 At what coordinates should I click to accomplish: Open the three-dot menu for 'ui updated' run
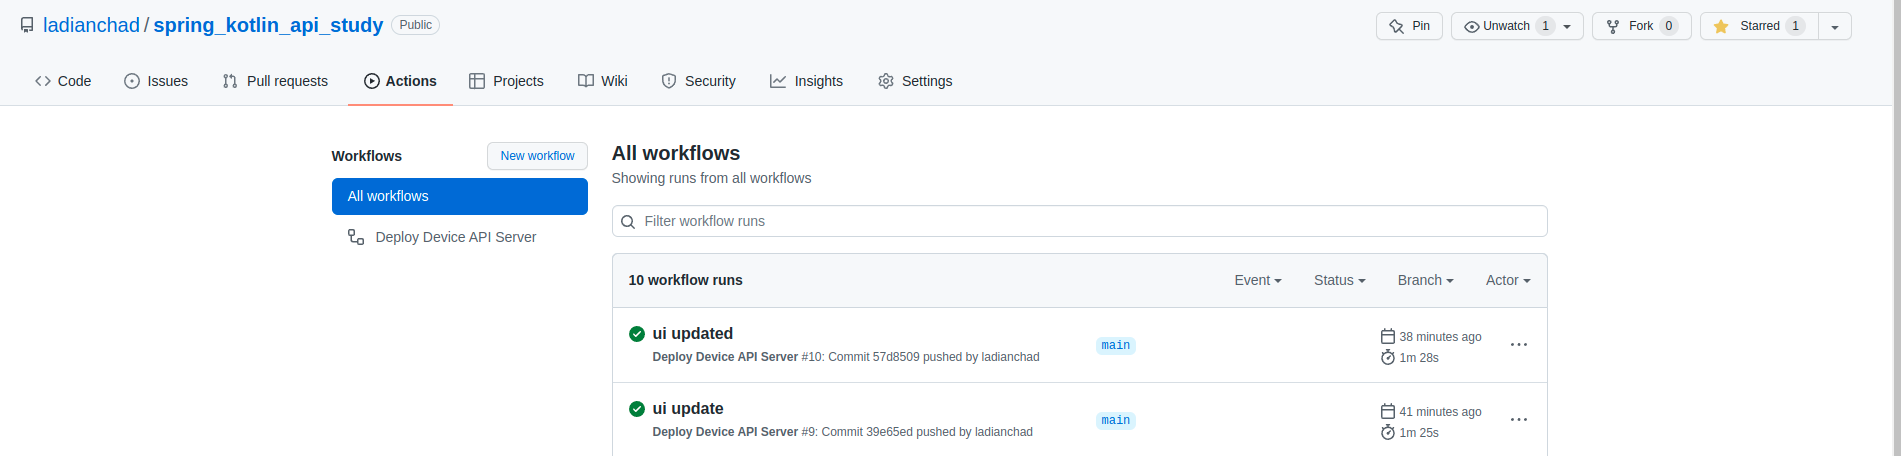pyautogui.click(x=1519, y=345)
